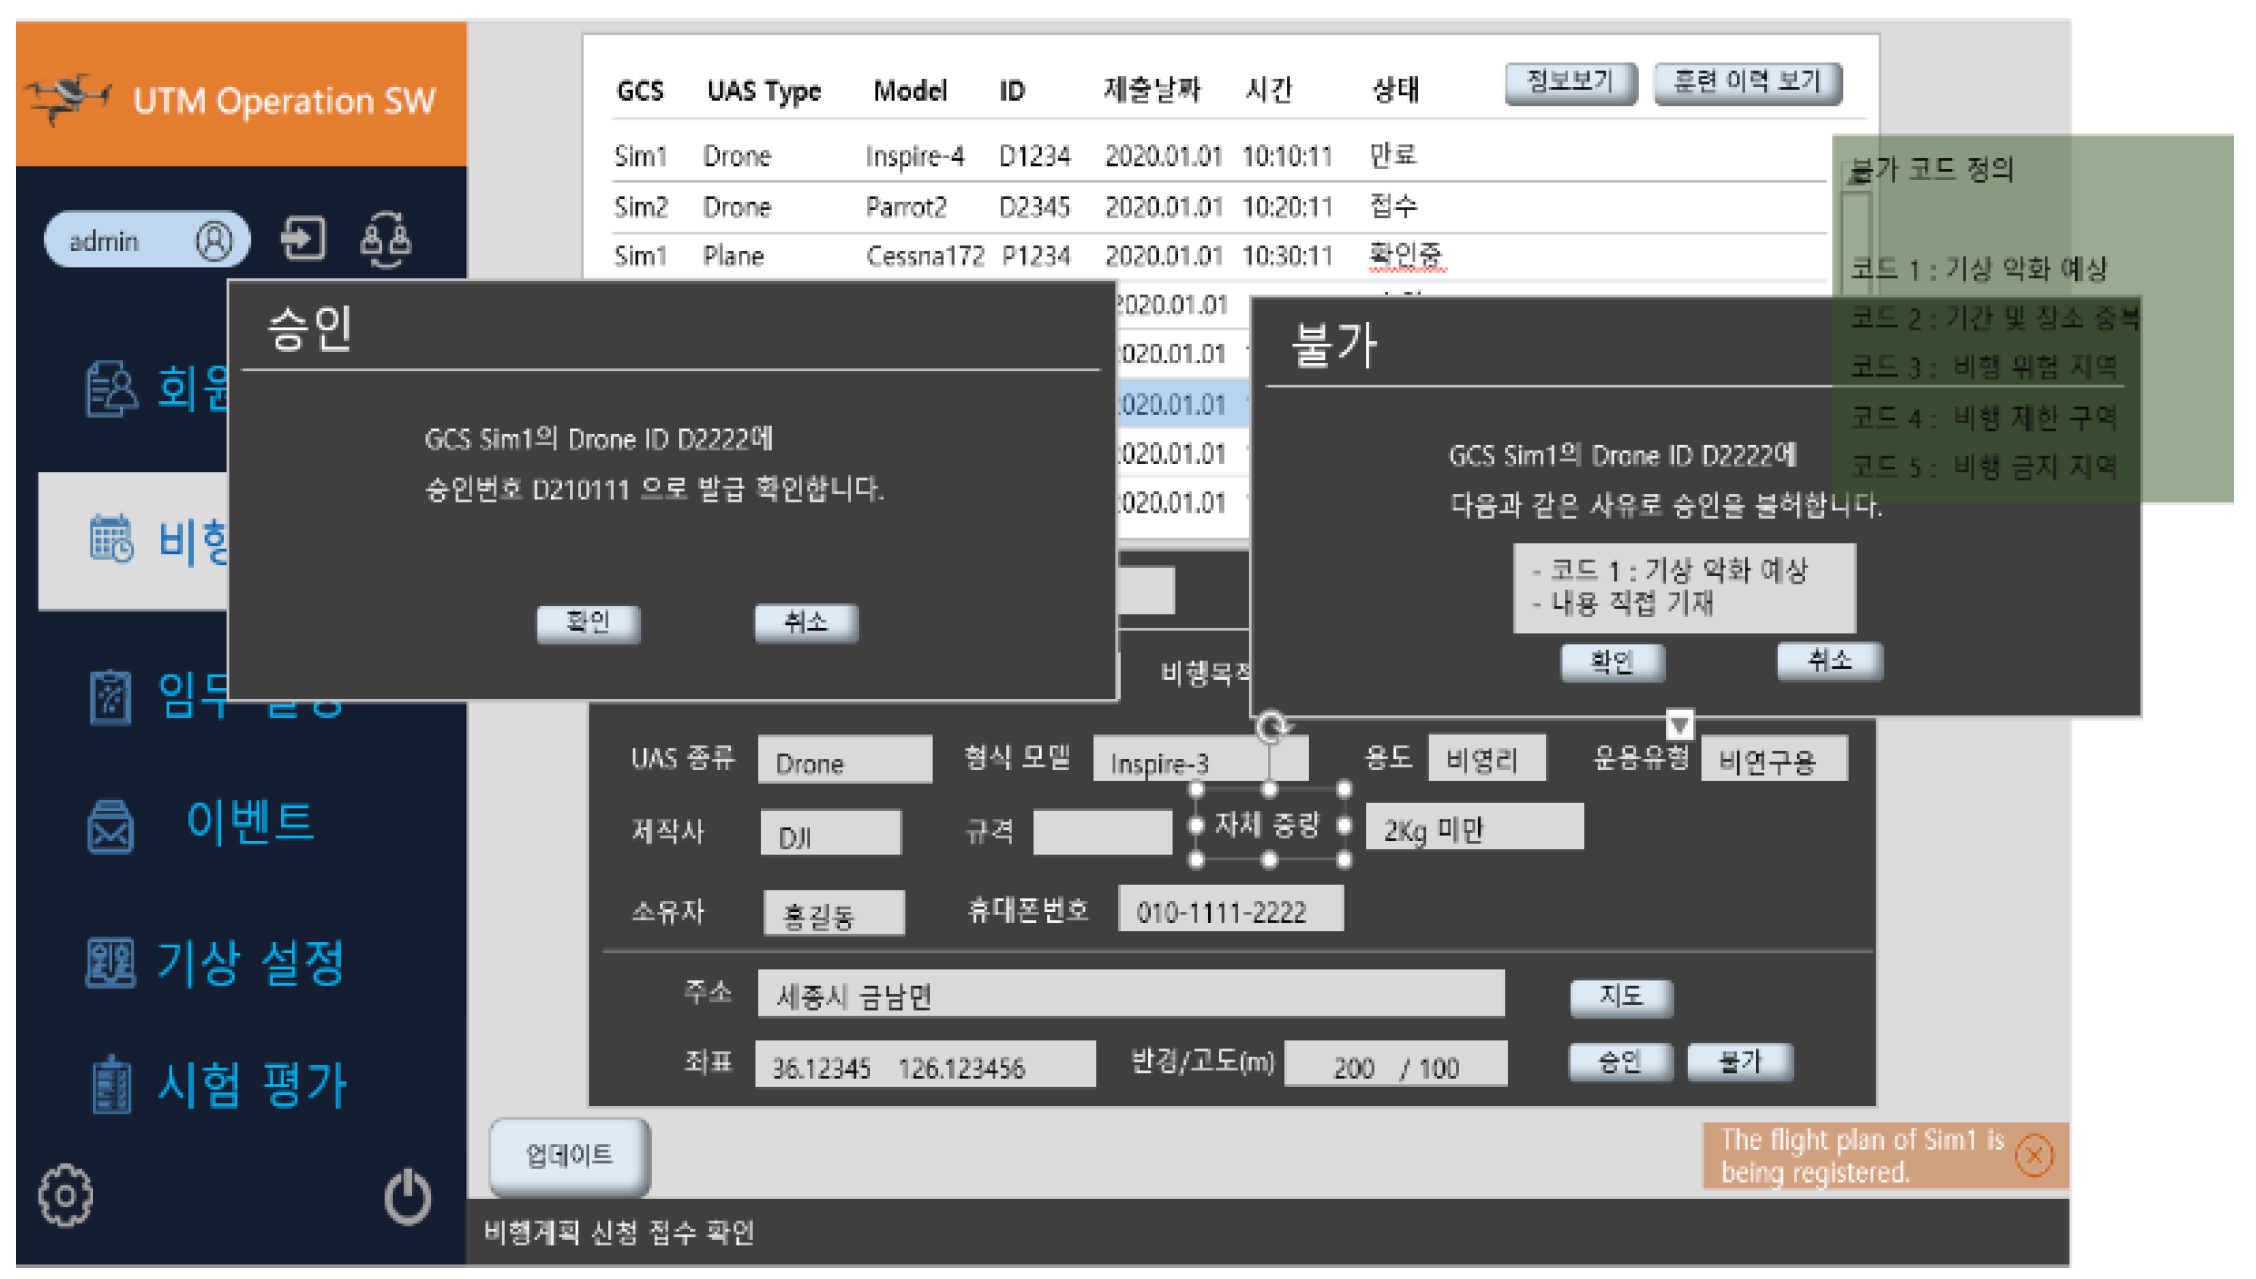Click the 정보보기 button
2256x1279 pixels.
1570,83
